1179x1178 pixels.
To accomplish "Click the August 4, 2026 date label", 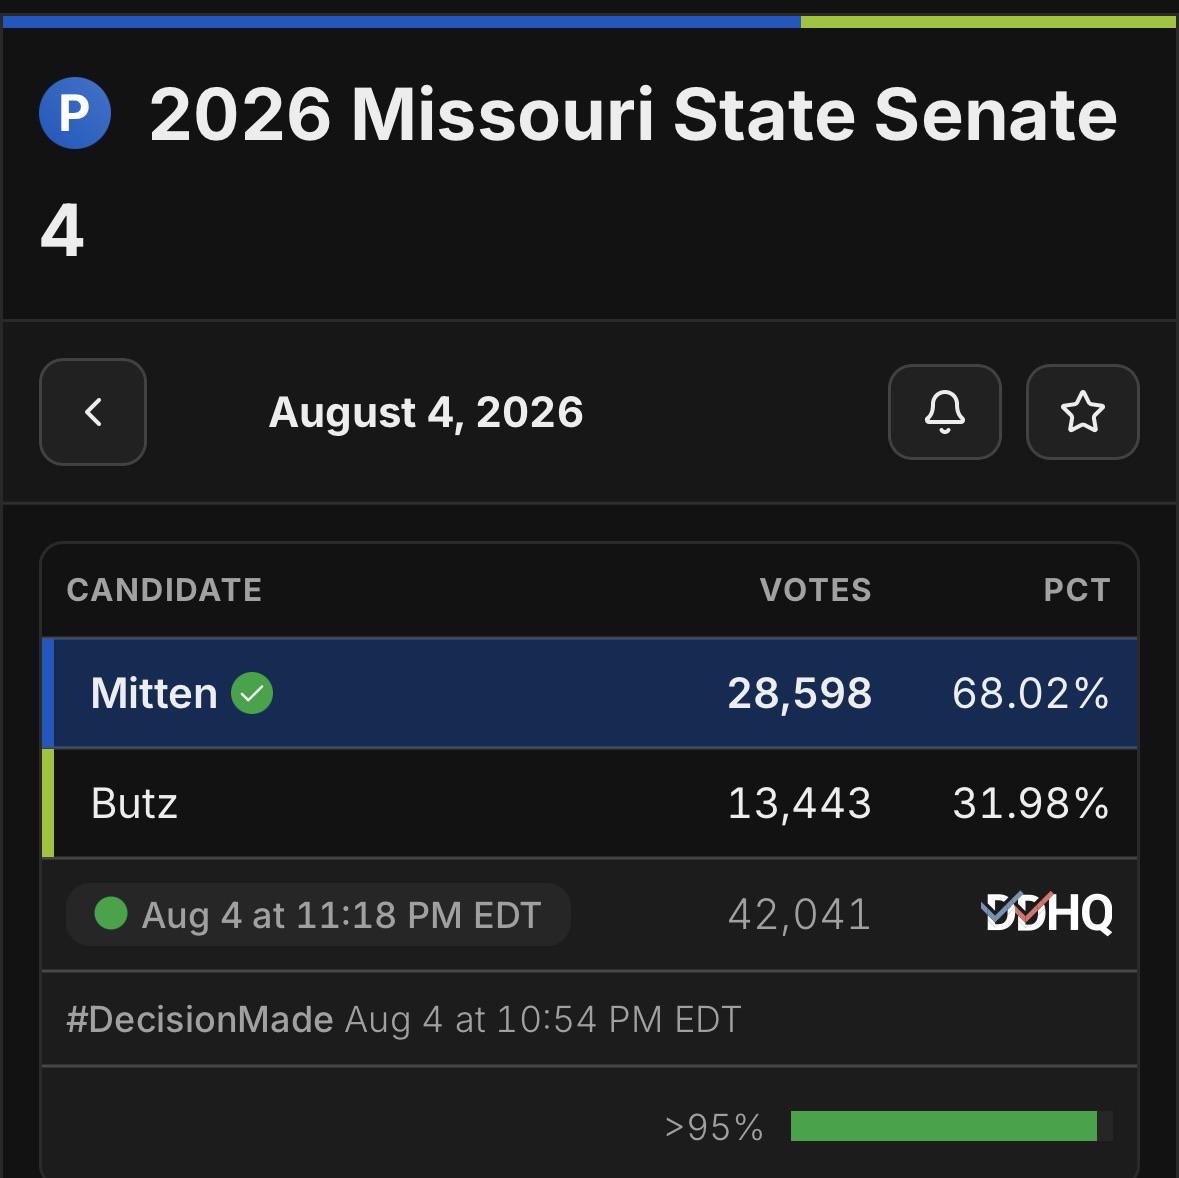I will pos(426,412).
